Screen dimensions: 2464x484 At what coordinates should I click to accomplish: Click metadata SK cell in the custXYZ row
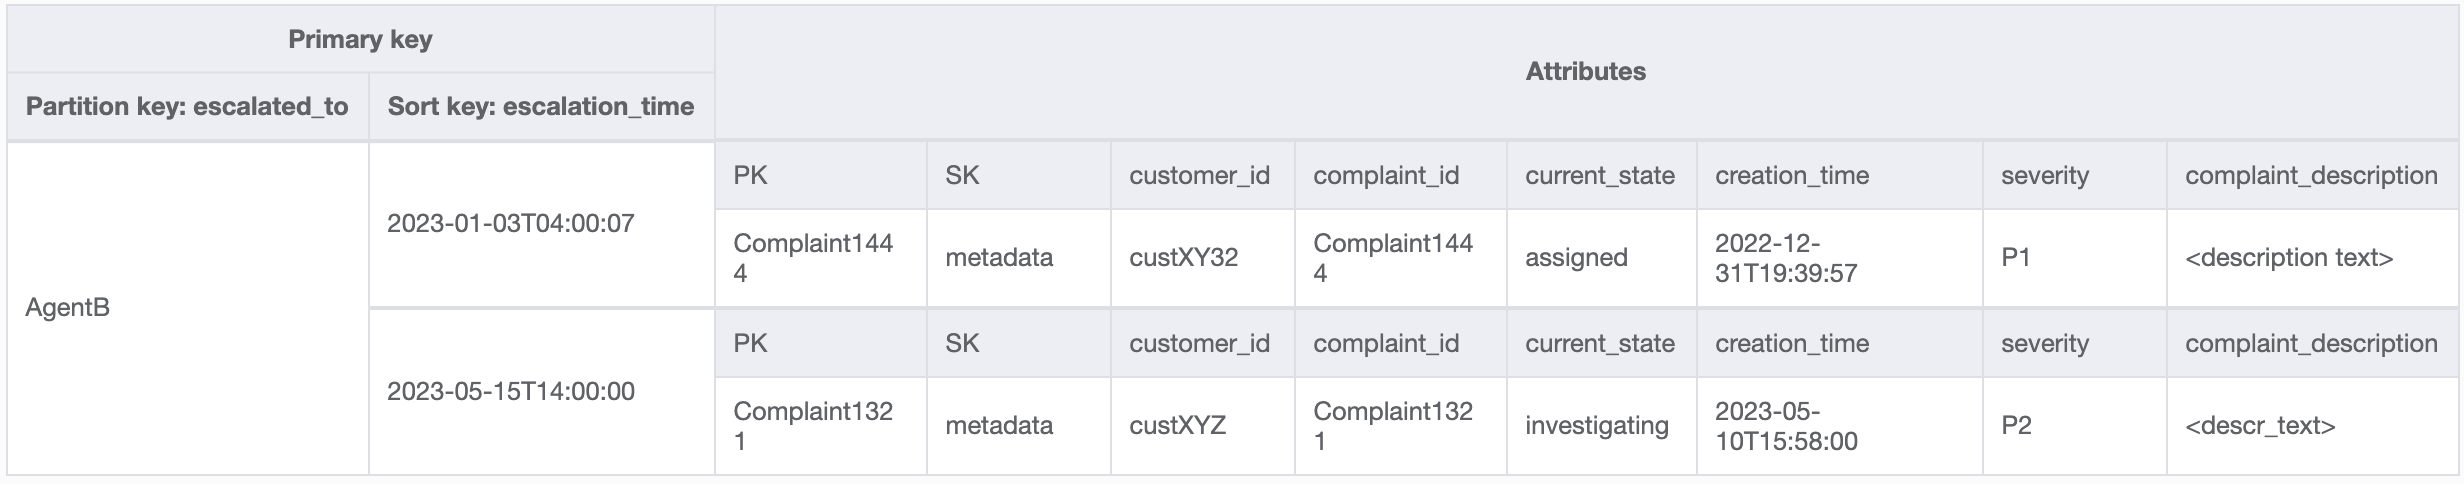click(998, 426)
